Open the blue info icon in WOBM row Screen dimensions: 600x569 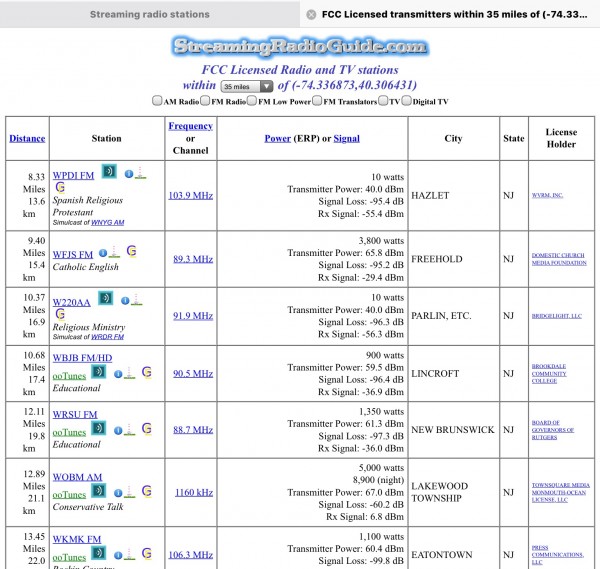[x=118, y=493]
